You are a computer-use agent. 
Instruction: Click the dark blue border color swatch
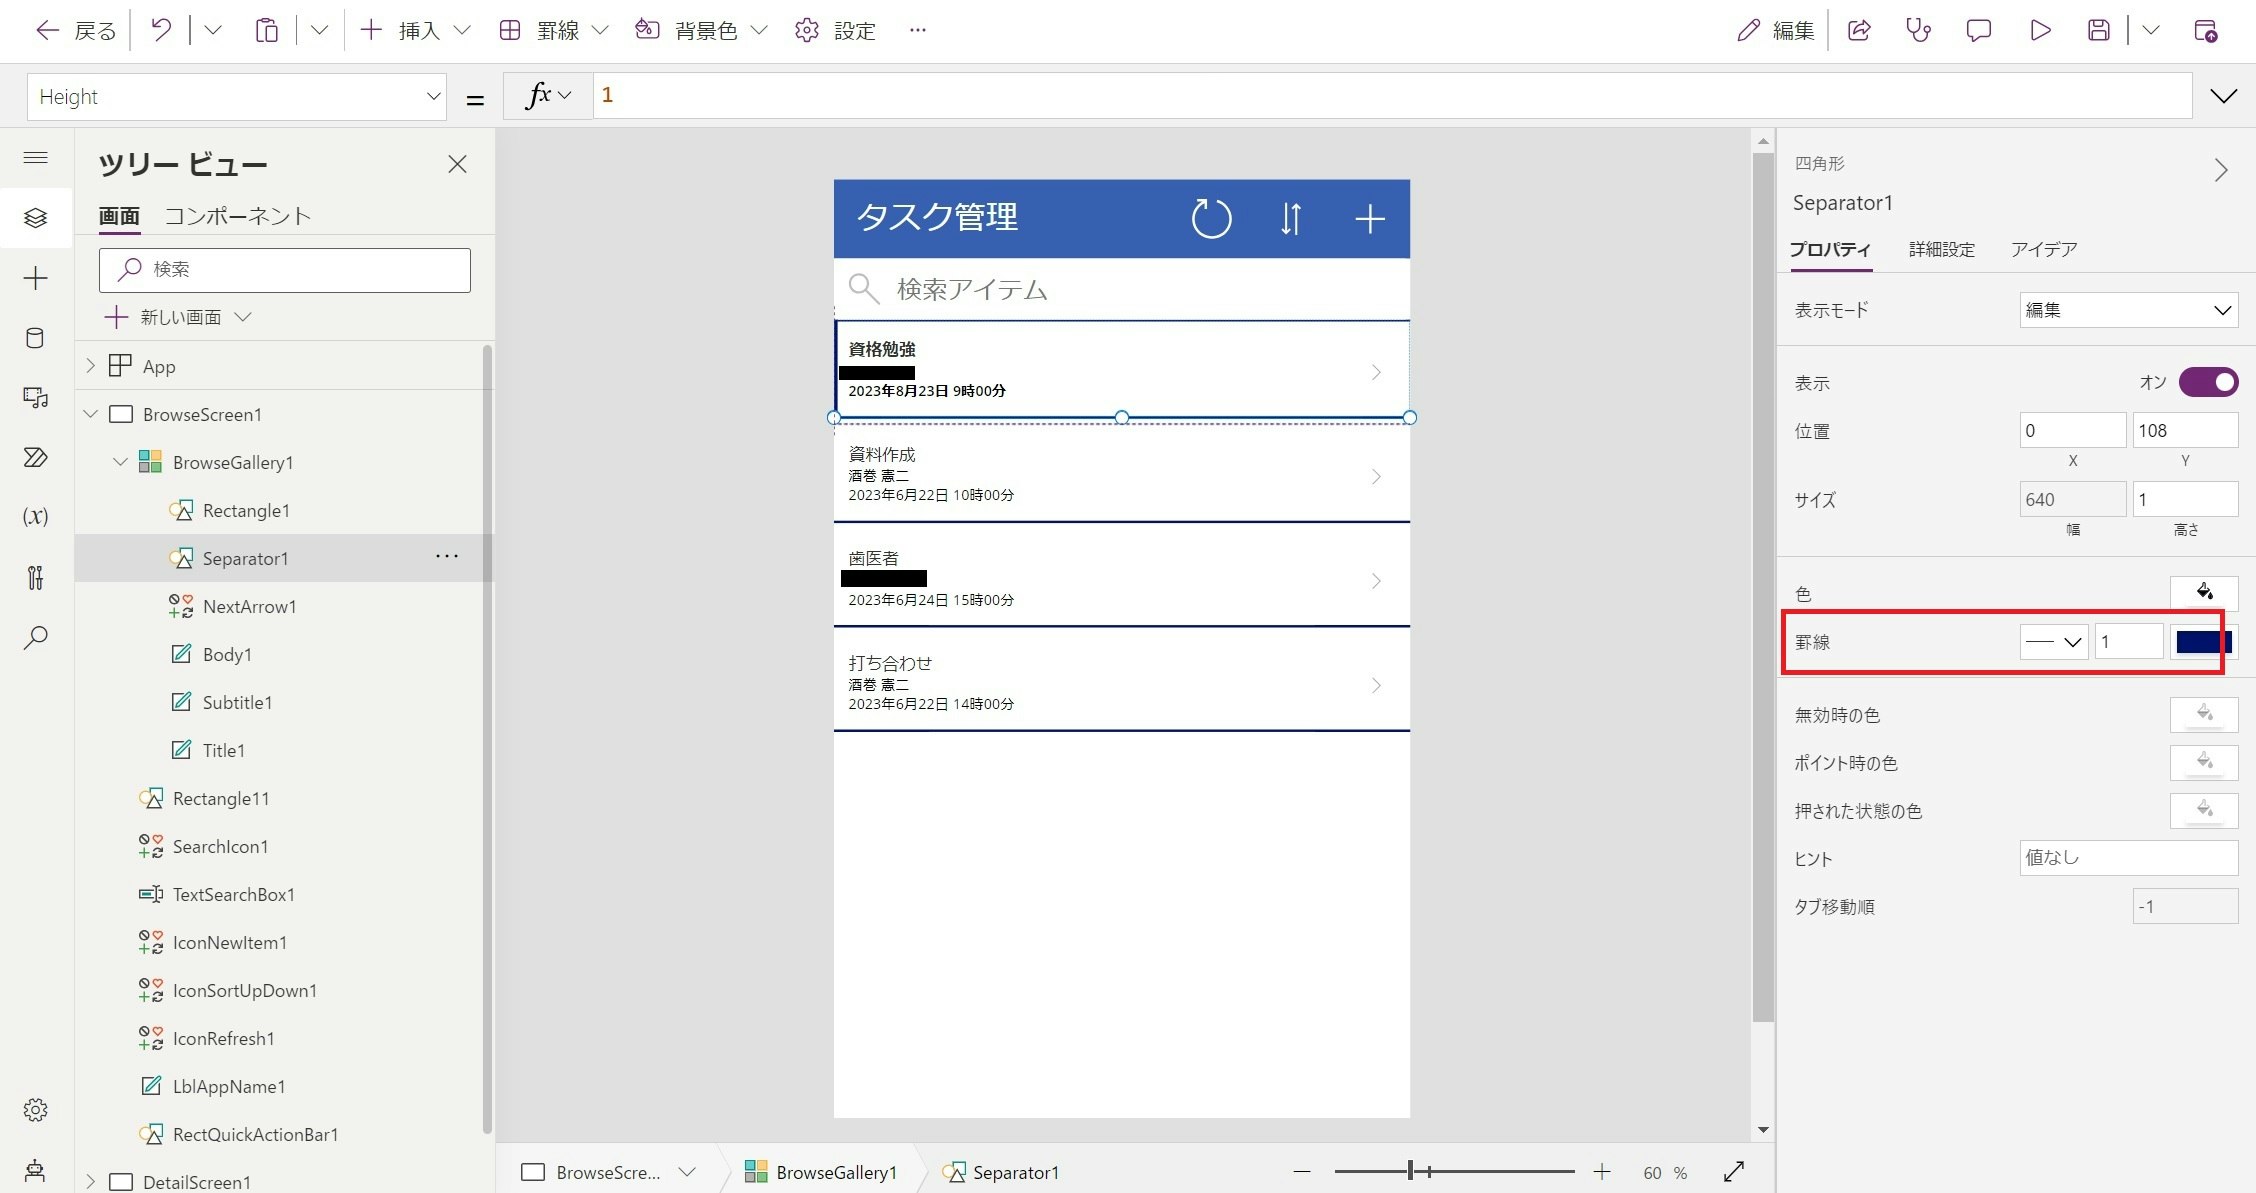click(x=2203, y=642)
